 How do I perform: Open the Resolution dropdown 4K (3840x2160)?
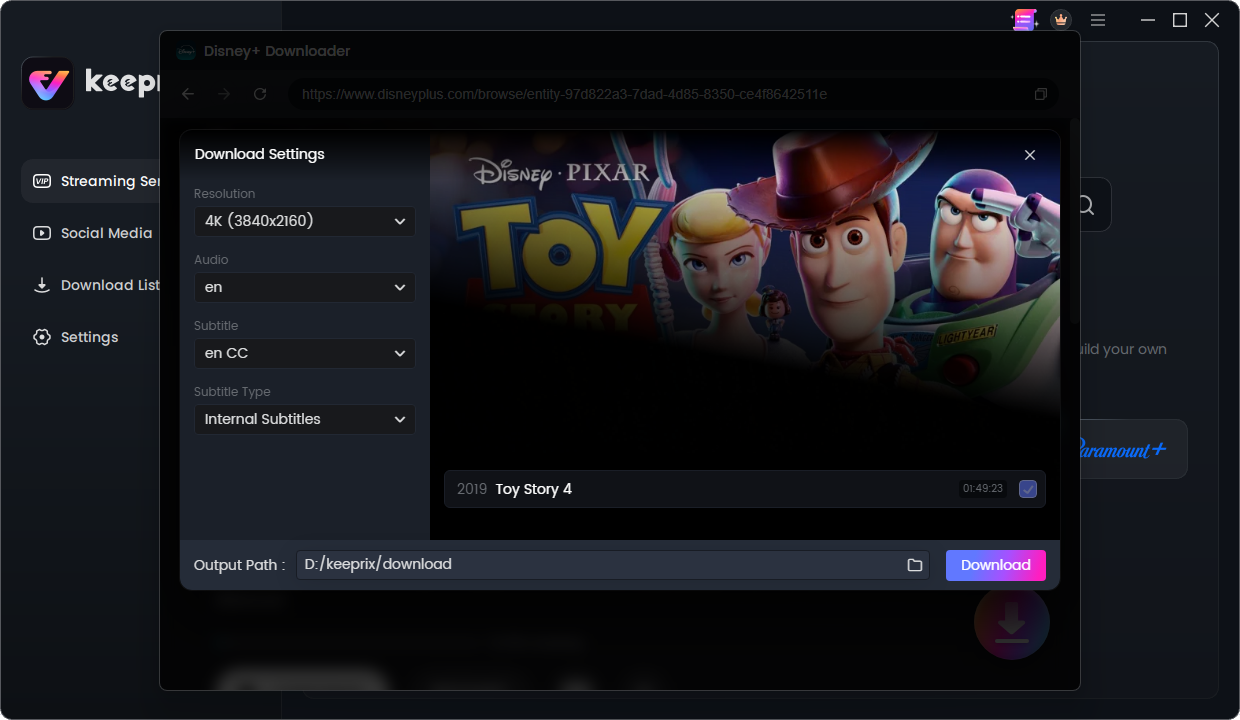(x=305, y=221)
